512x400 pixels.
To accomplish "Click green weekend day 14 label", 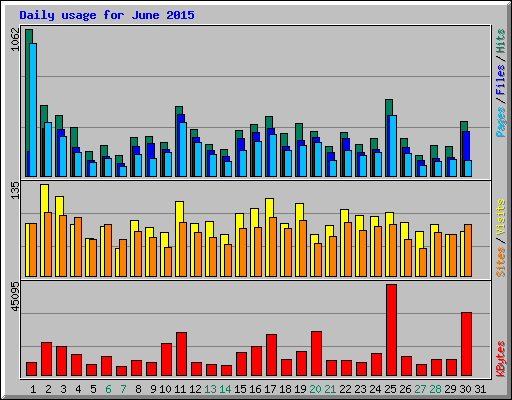I will click(225, 389).
